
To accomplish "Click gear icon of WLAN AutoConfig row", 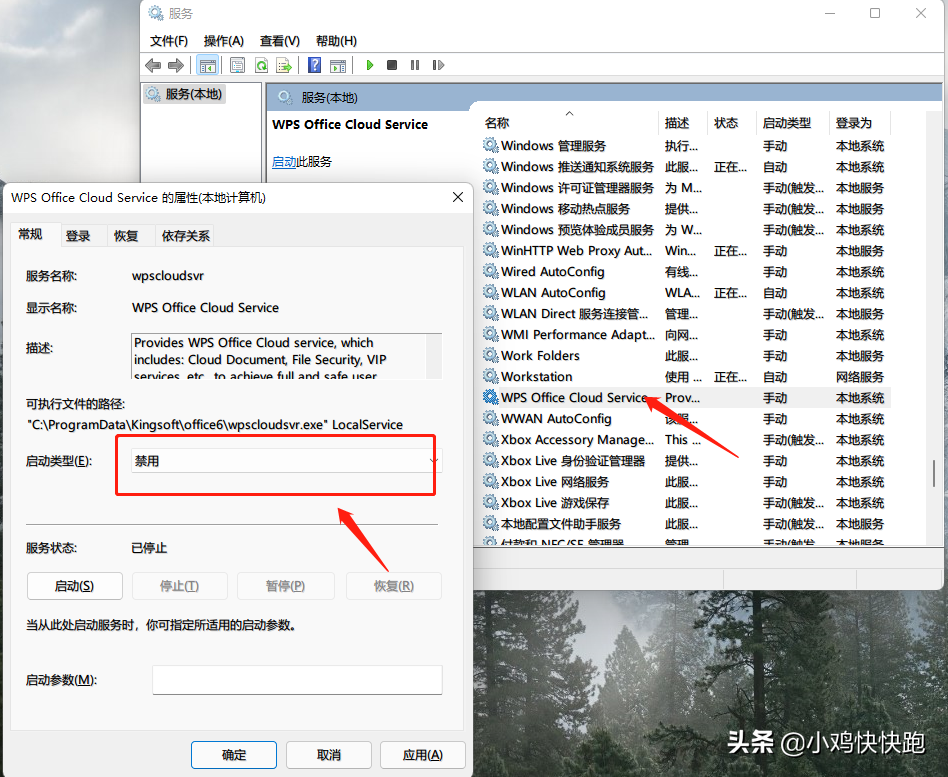I will [x=490, y=292].
